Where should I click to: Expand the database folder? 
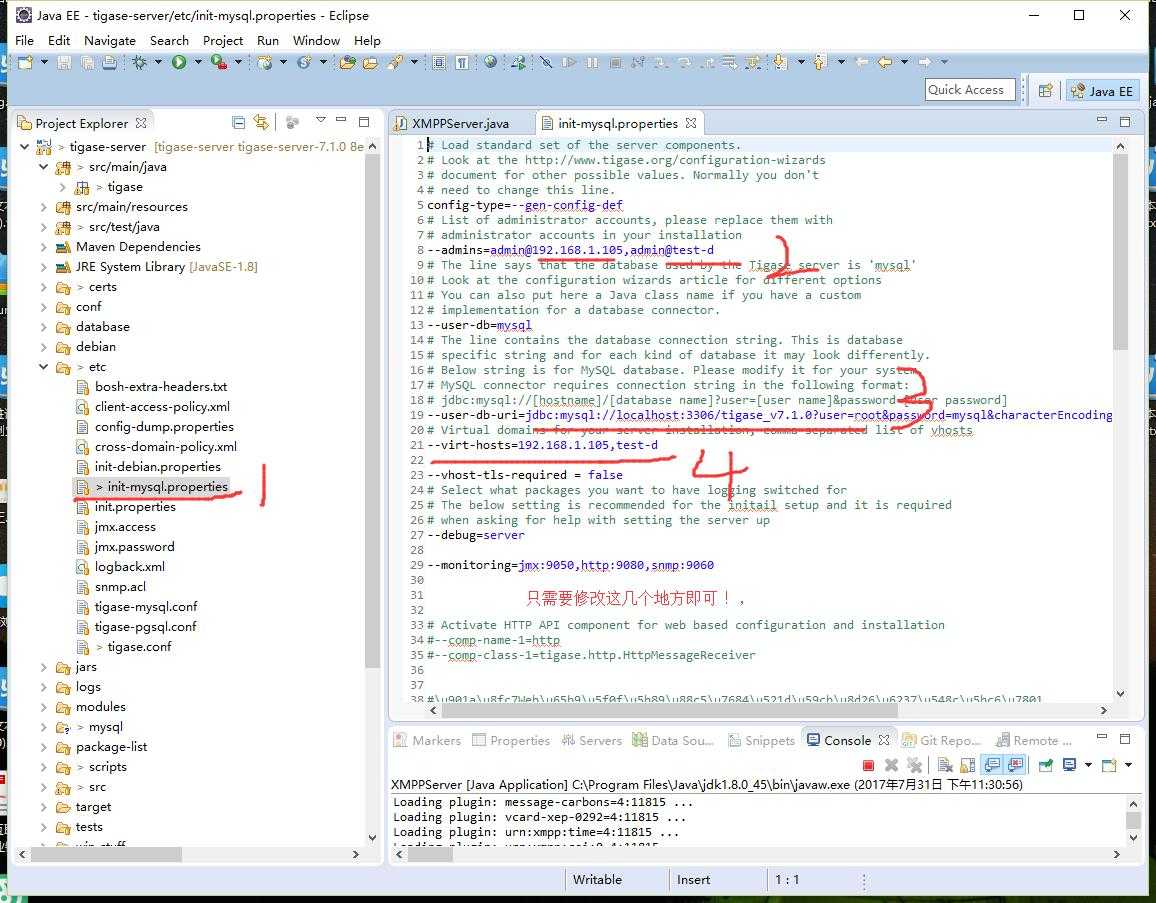pyautogui.click(x=43, y=327)
